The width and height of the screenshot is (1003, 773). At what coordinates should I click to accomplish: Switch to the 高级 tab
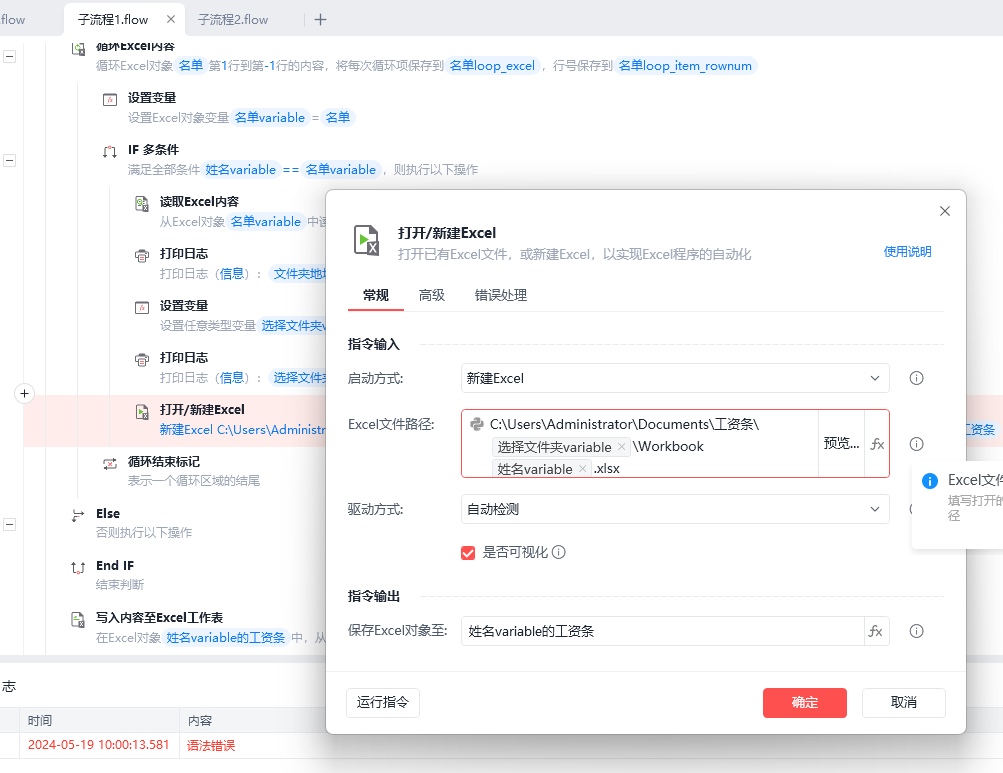[x=432, y=295]
